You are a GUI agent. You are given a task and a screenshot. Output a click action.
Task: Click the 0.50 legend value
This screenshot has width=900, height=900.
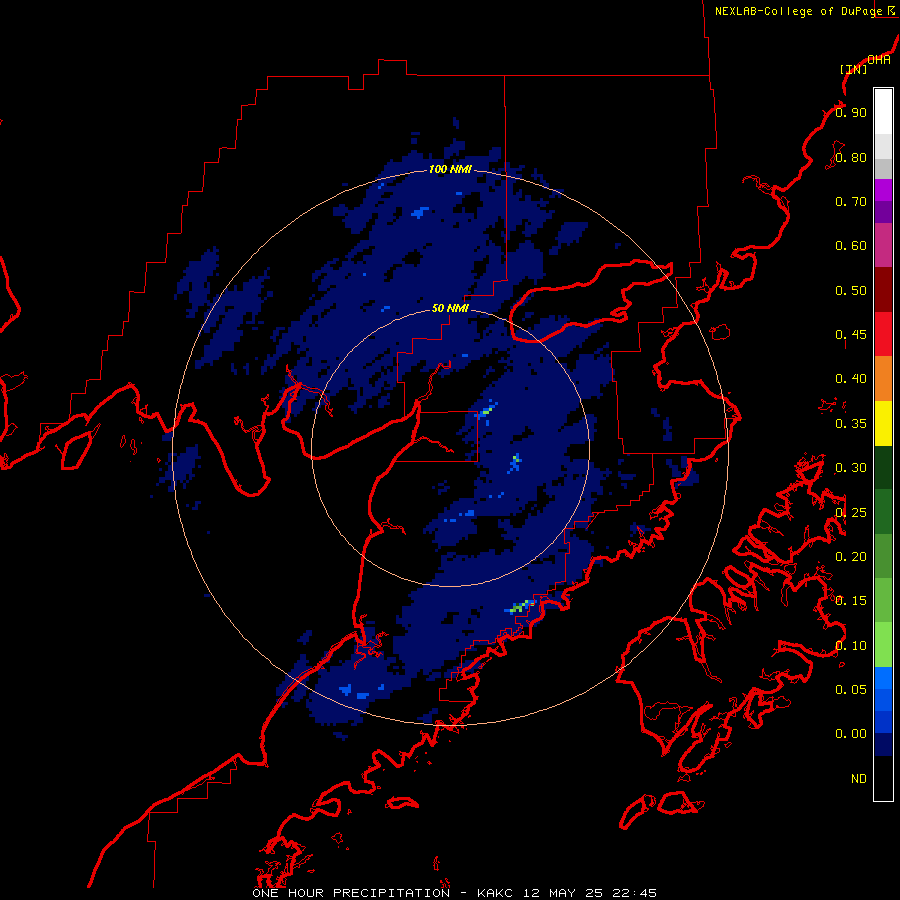click(x=851, y=290)
